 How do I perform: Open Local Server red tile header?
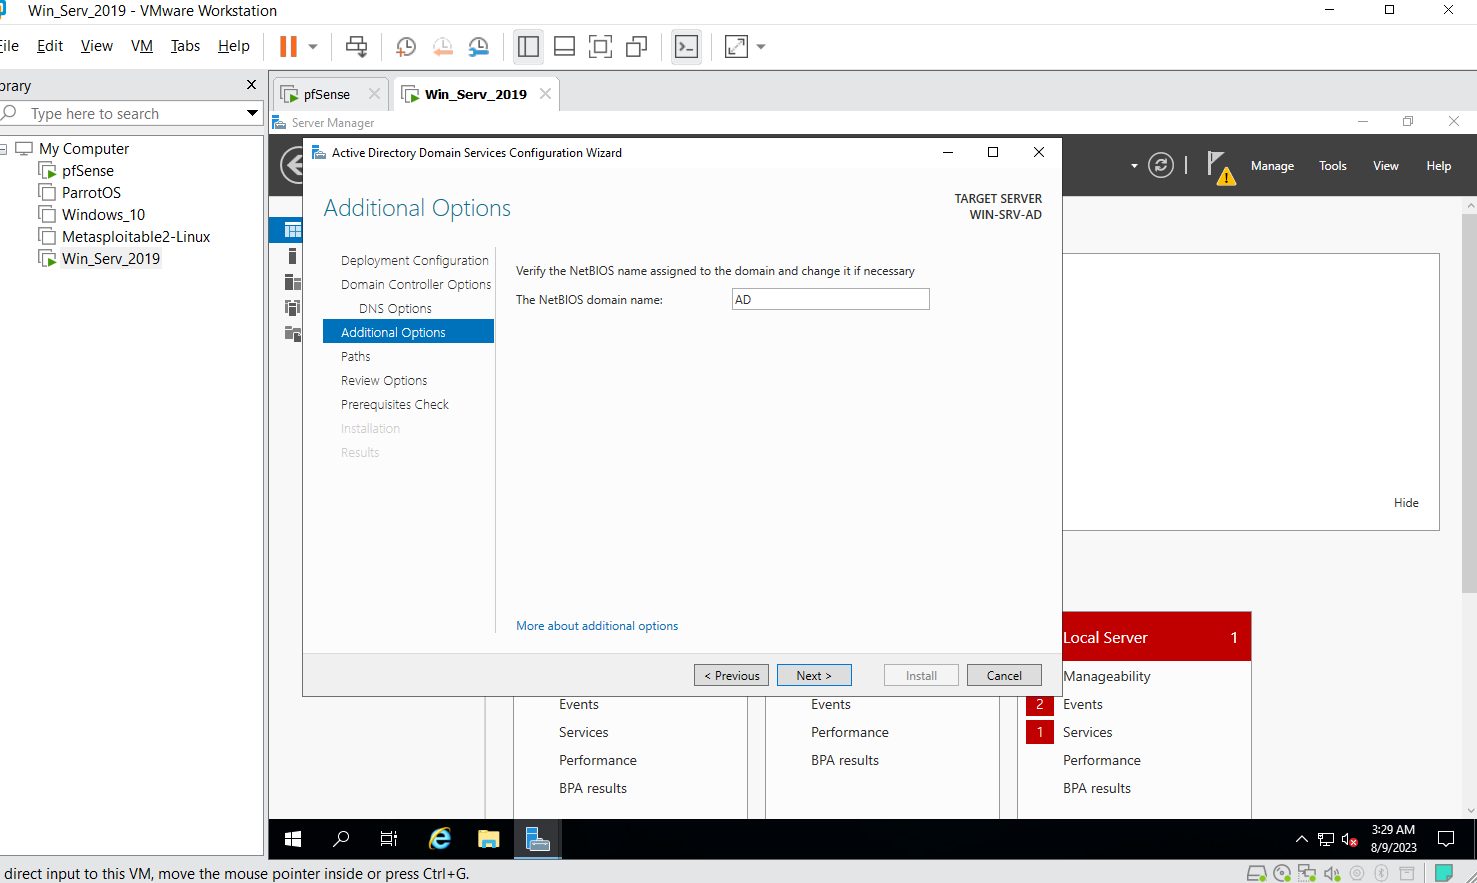tap(1156, 637)
